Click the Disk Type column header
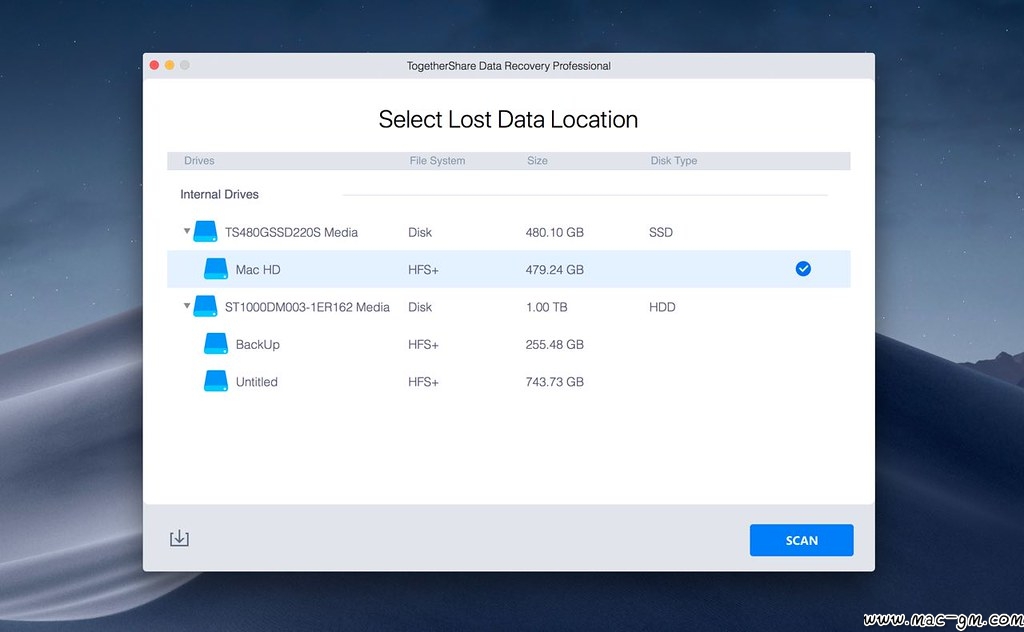1024x632 pixels. (673, 161)
